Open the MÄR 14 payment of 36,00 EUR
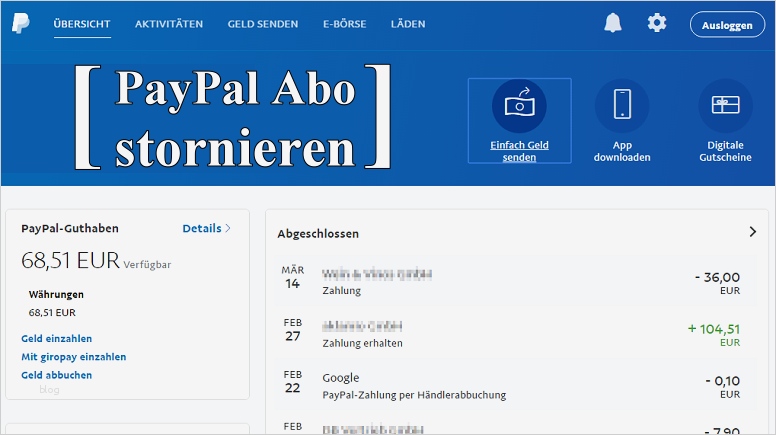This screenshot has height=435, width=776. (x=515, y=281)
